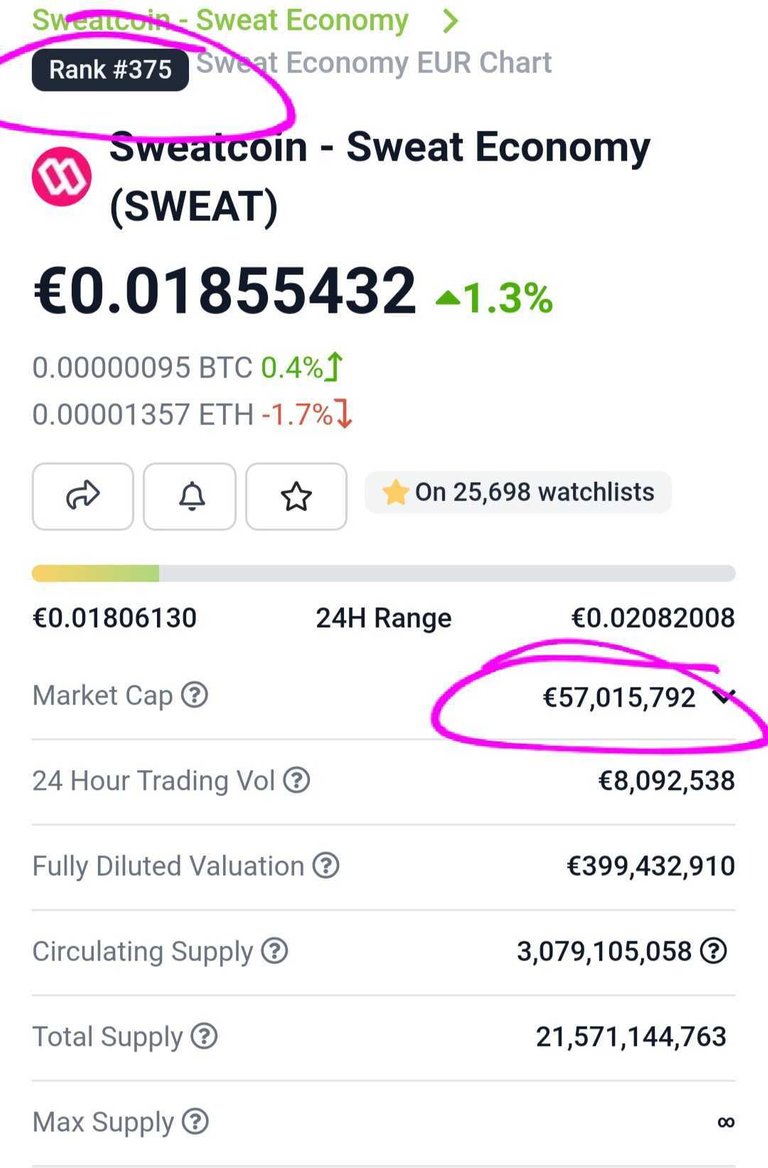Viewport: 768px width, 1168px height.
Task: Open Total Supply help question icon
Action: [x=204, y=1036]
